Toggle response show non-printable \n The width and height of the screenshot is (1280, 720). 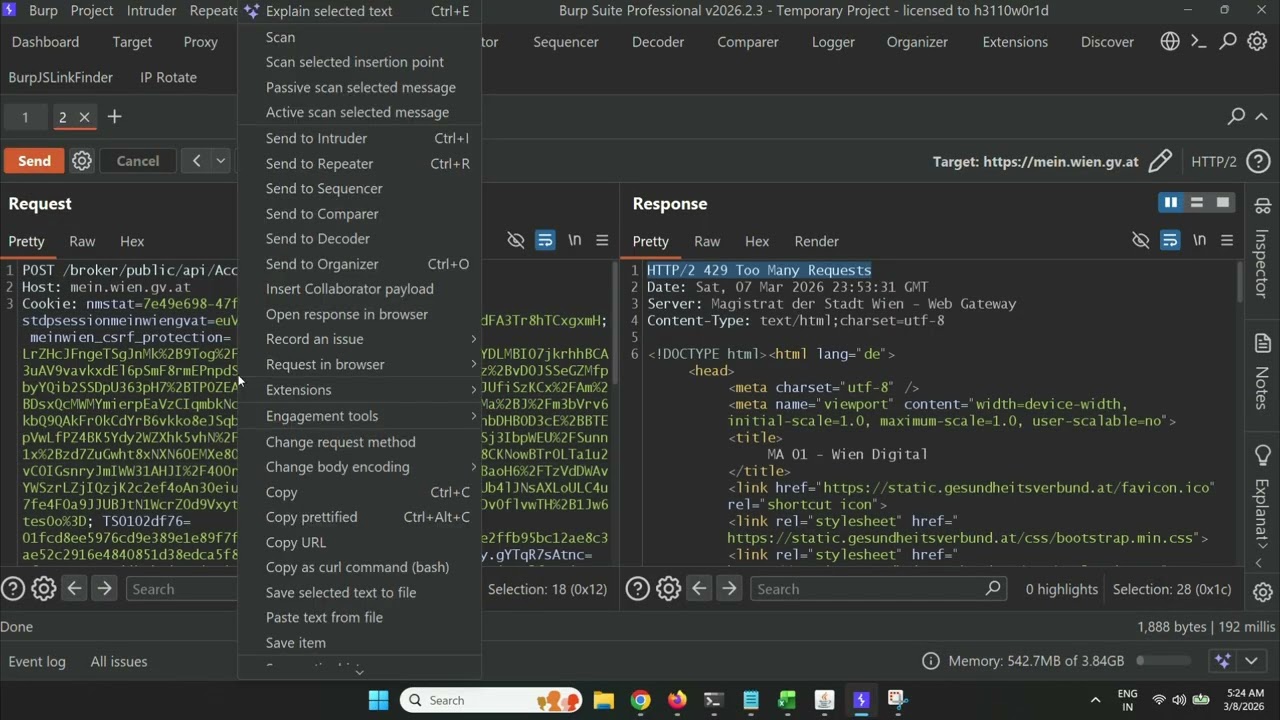[x=1199, y=241]
